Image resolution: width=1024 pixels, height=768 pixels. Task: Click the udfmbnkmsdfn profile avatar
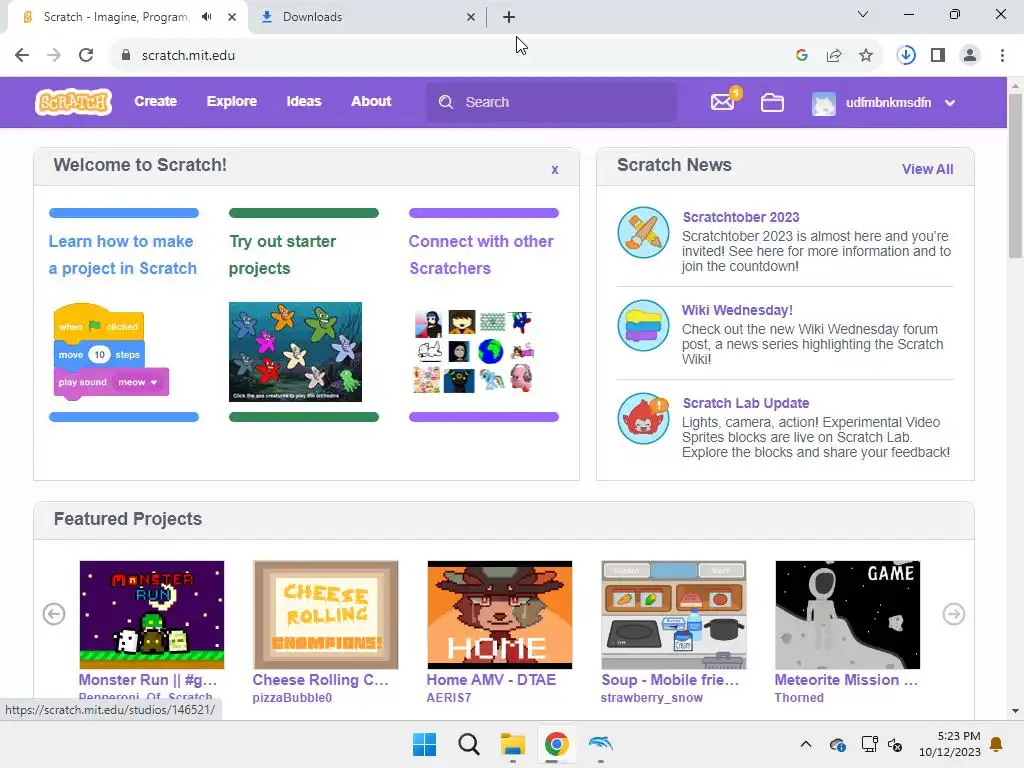[824, 103]
